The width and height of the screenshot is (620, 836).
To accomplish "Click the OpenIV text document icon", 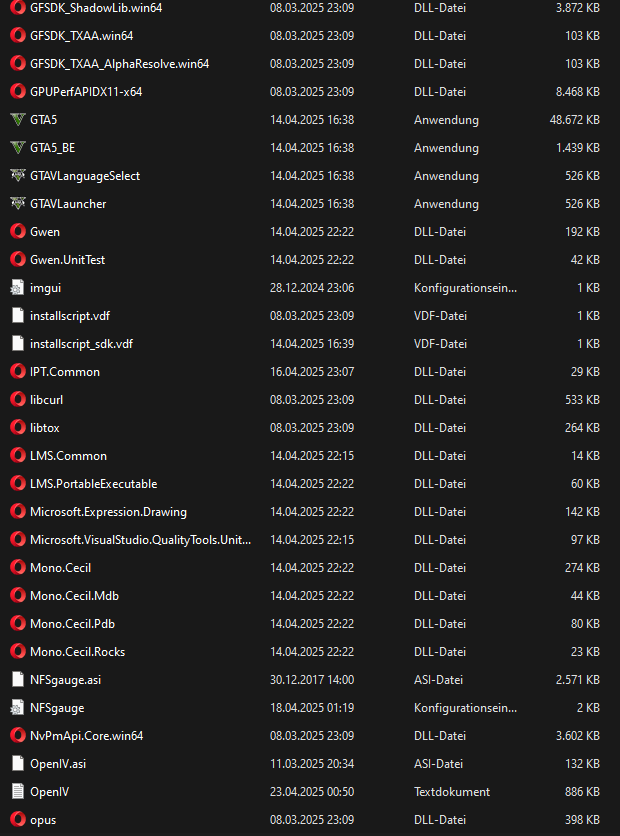I will 17,792.
